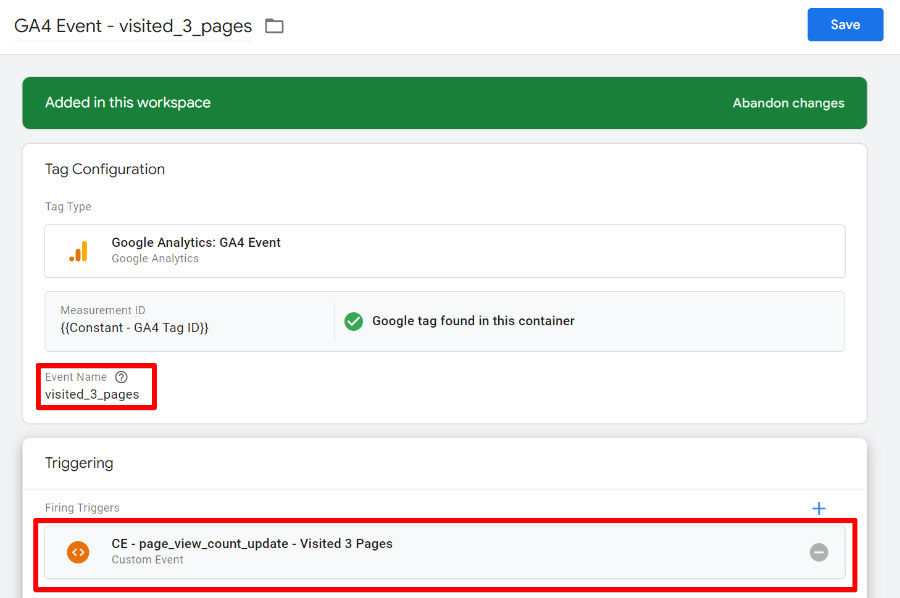Click the Google Analytics subtitle under tag type
This screenshot has width=900, height=598.
(155, 258)
